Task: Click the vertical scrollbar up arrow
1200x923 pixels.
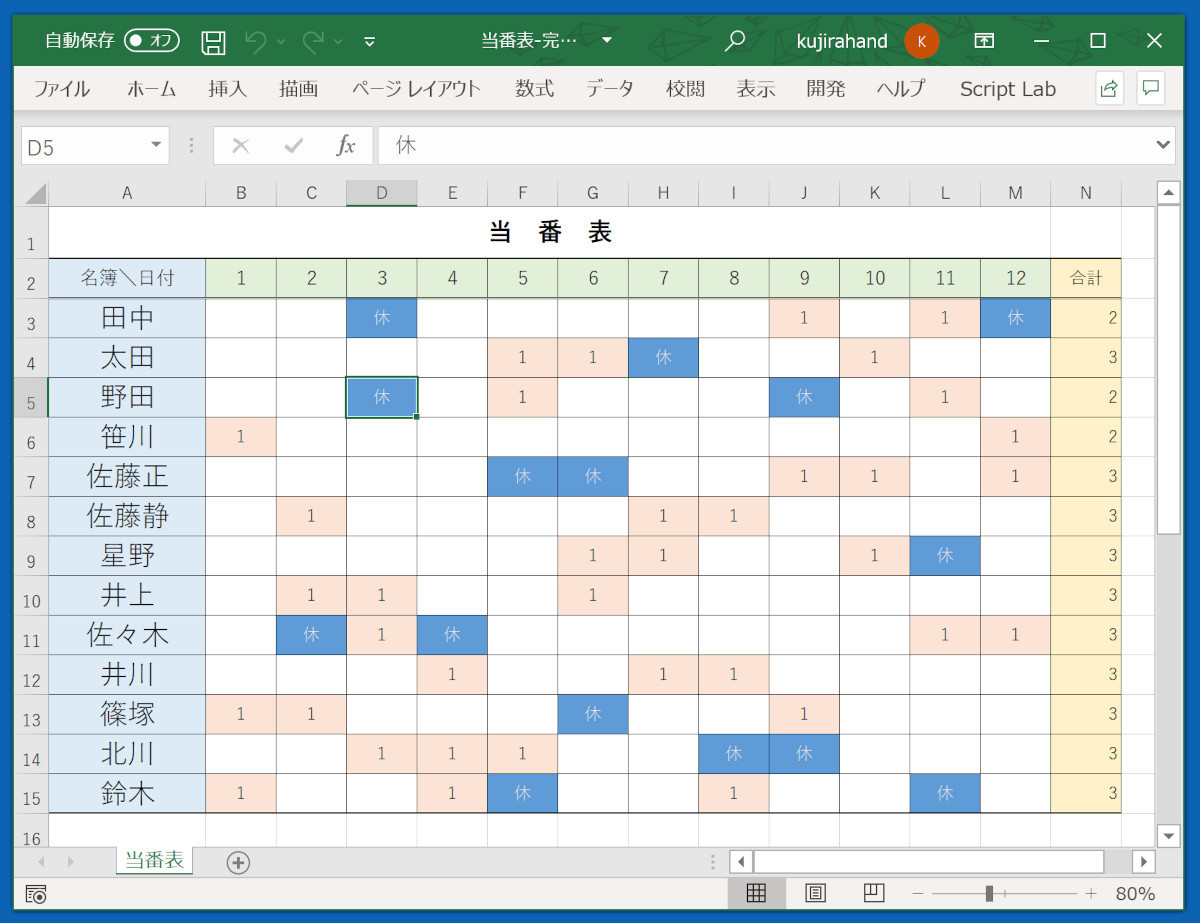Action: 1168,192
